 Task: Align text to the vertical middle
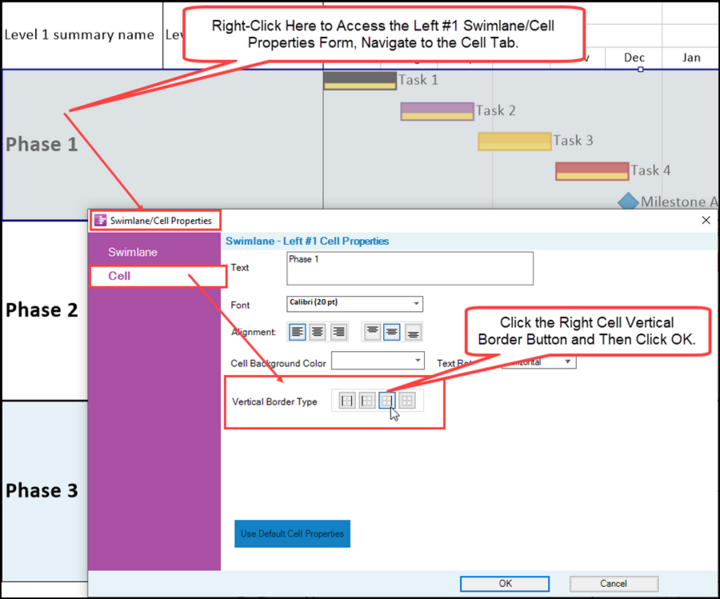coord(392,332)
